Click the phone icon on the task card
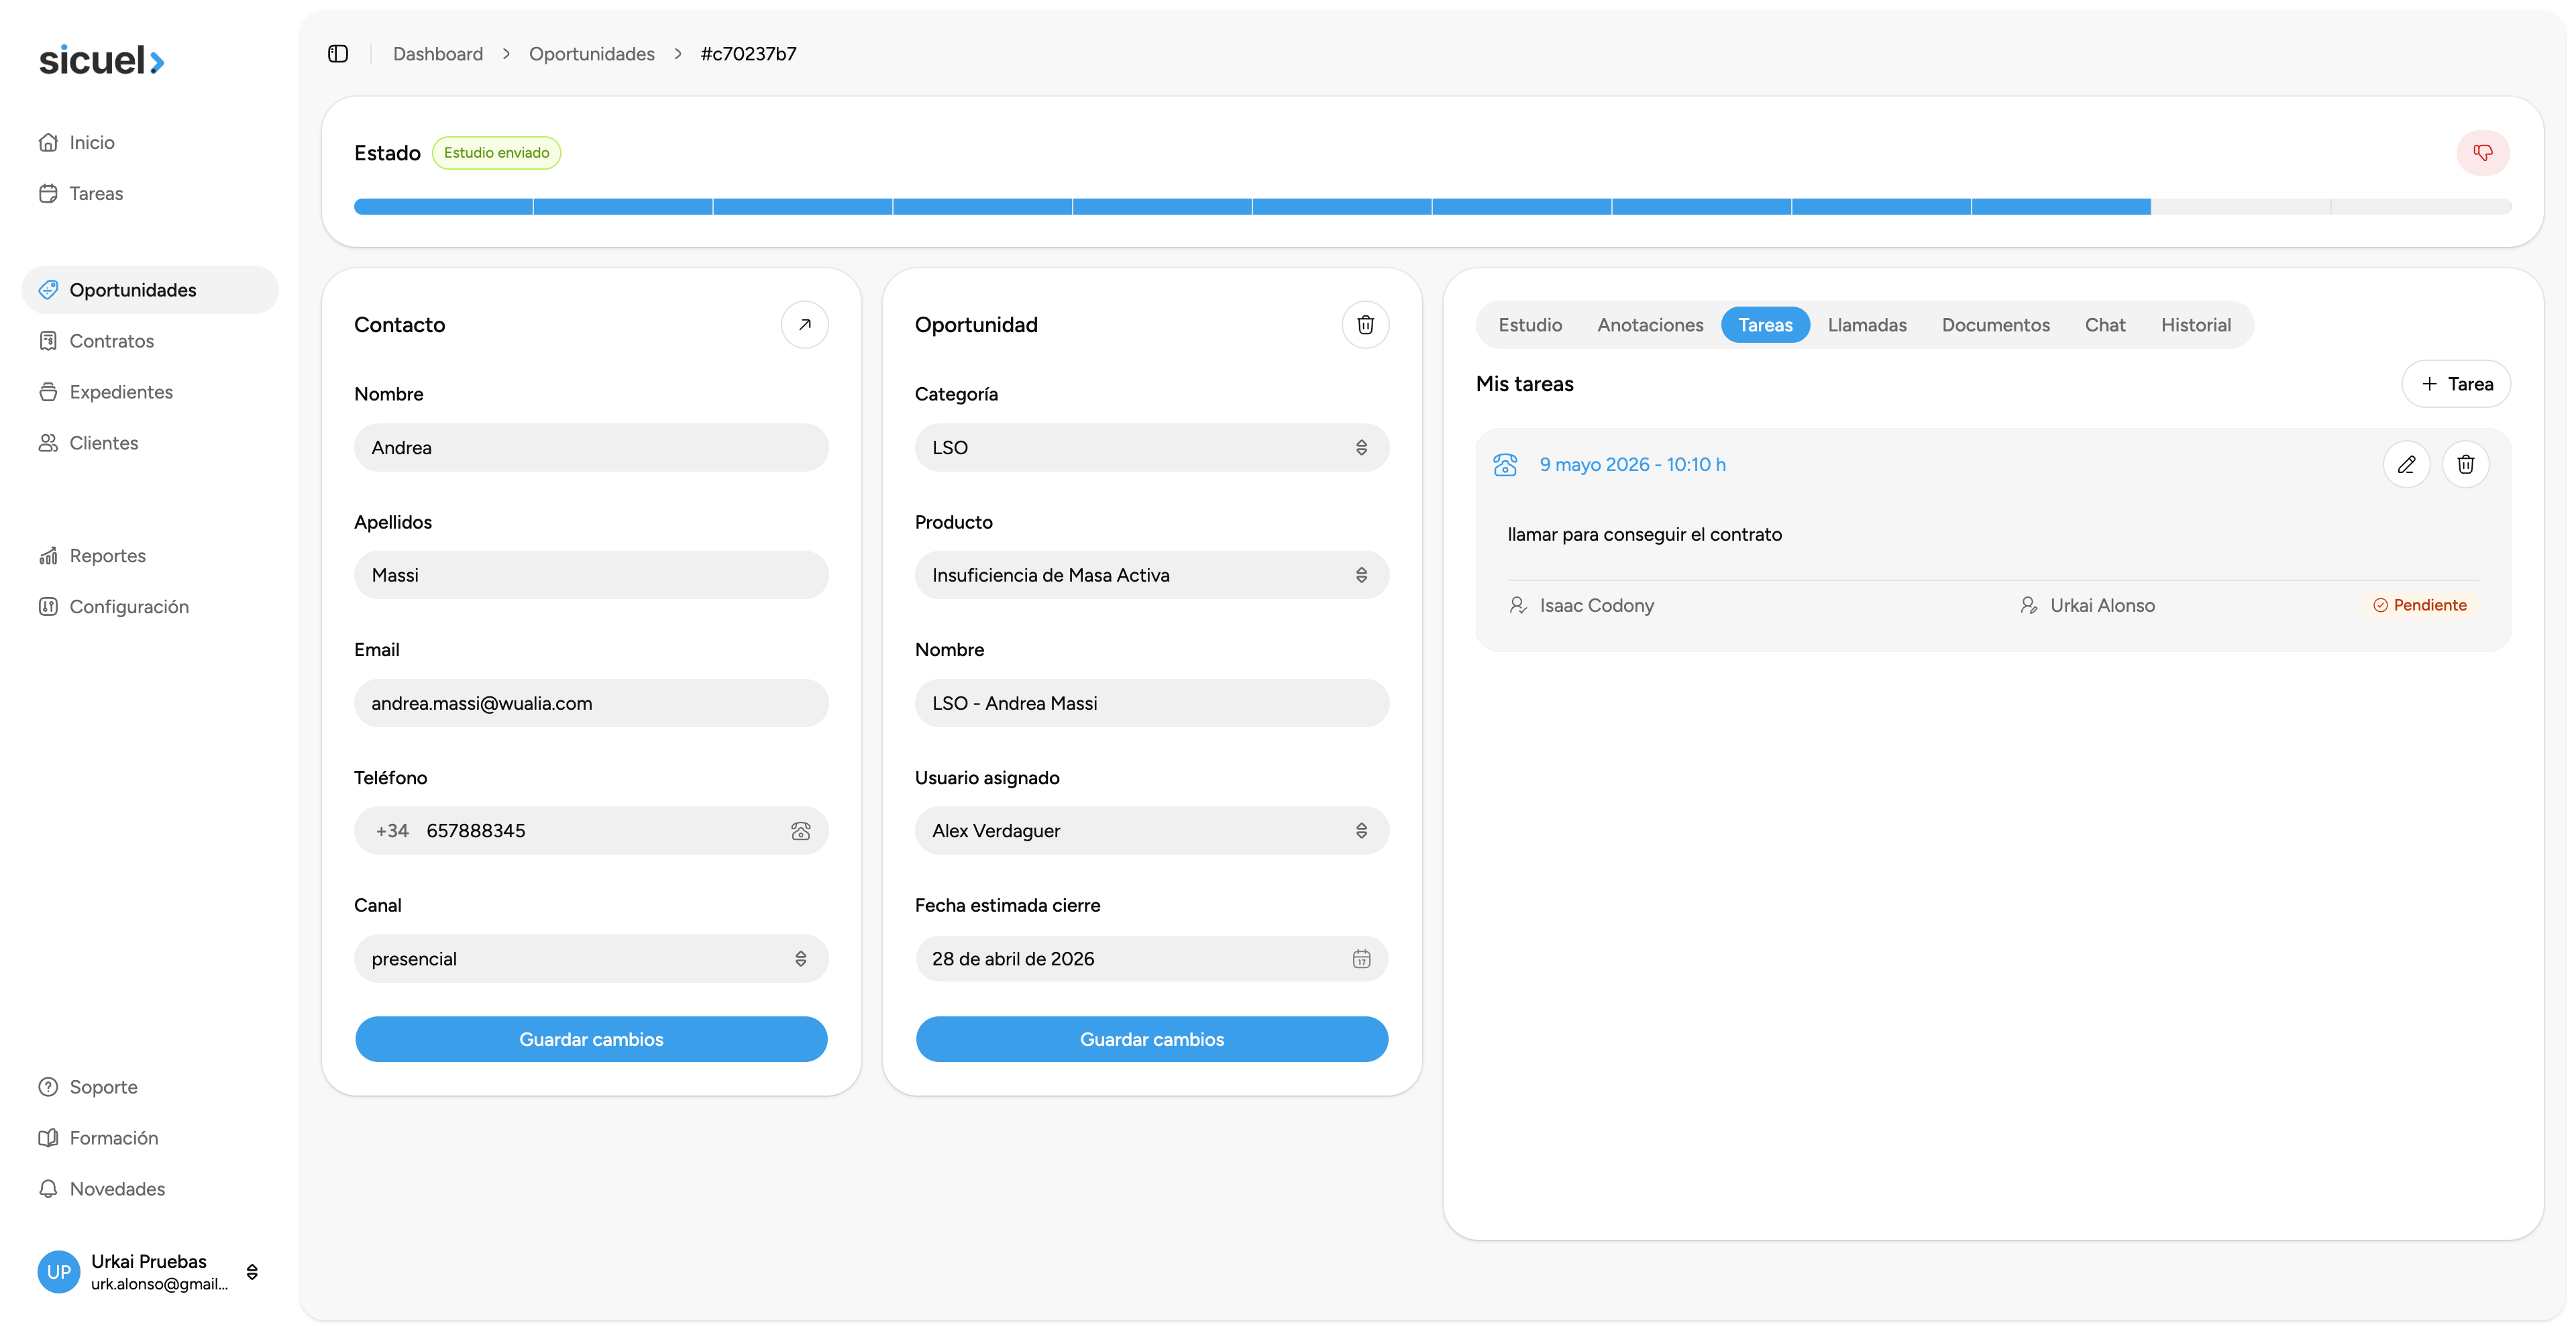 point(1505,465)
